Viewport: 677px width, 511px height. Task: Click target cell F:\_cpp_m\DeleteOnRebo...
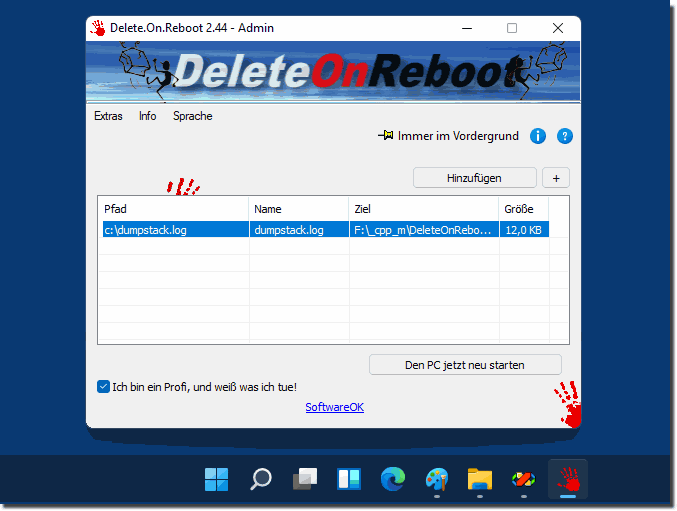tap(424, 230)
